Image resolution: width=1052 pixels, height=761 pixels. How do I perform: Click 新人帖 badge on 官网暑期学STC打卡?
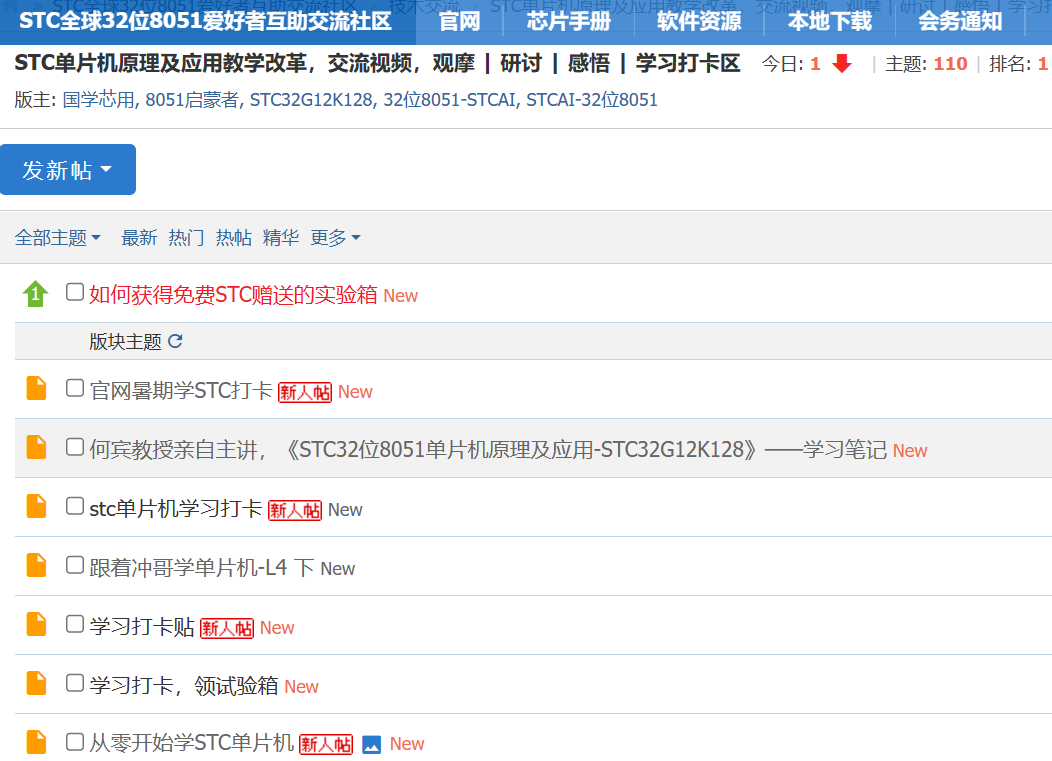click(x=305, y=392)
